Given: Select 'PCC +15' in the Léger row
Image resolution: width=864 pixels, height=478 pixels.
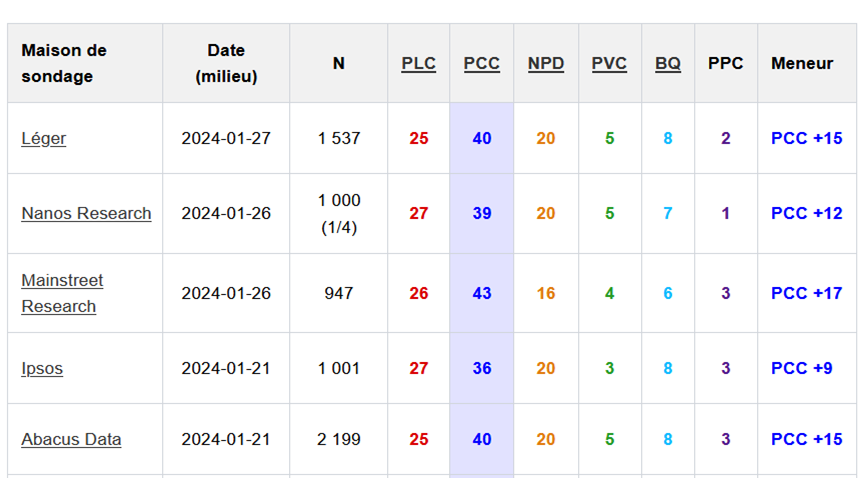Looking at the screenshot, I should (x=807, y=138).
